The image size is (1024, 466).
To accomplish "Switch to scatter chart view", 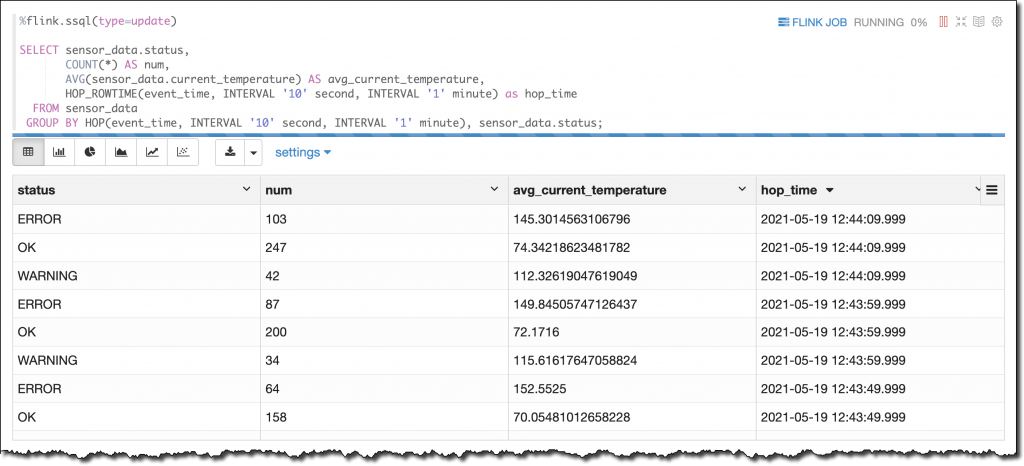I will click(x=183, y=152).
